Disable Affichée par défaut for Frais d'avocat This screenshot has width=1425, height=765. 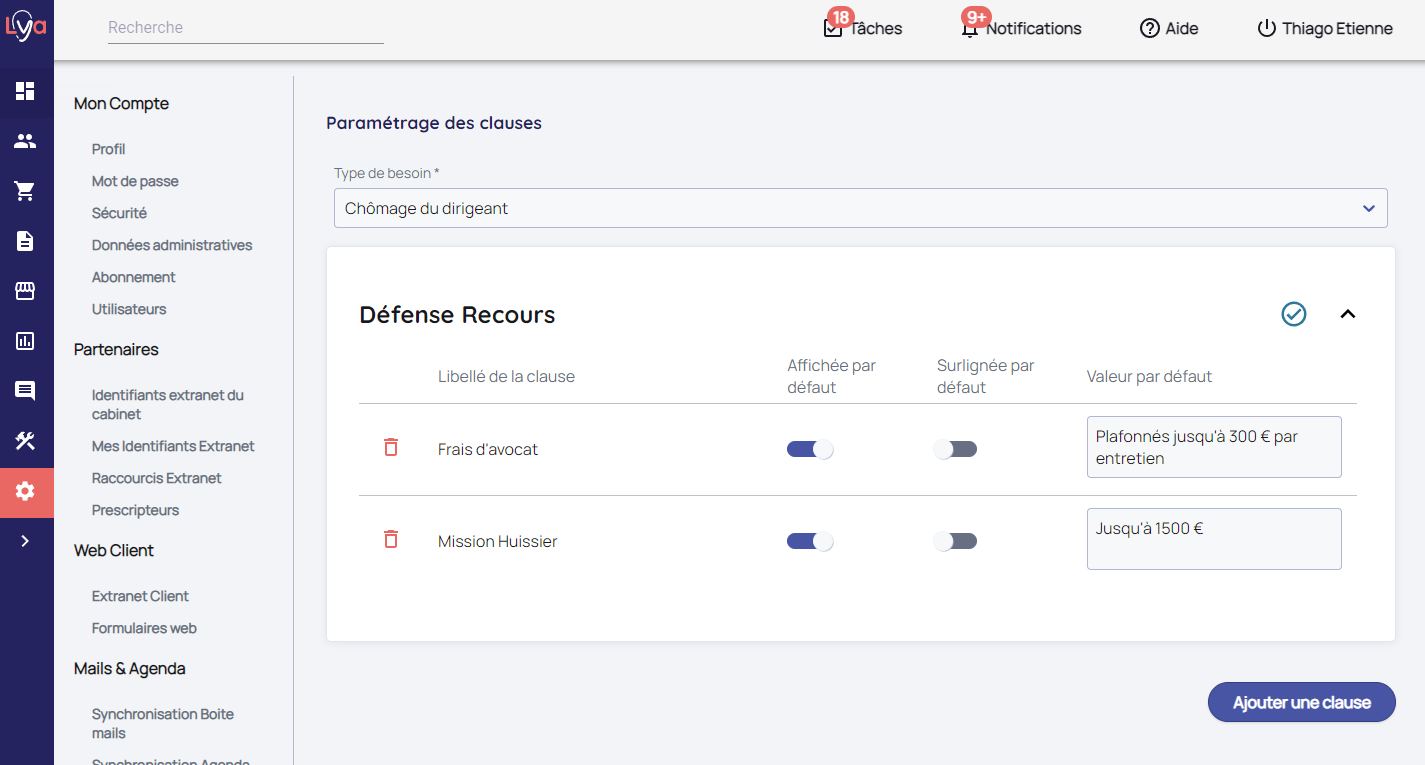point(810,449)
